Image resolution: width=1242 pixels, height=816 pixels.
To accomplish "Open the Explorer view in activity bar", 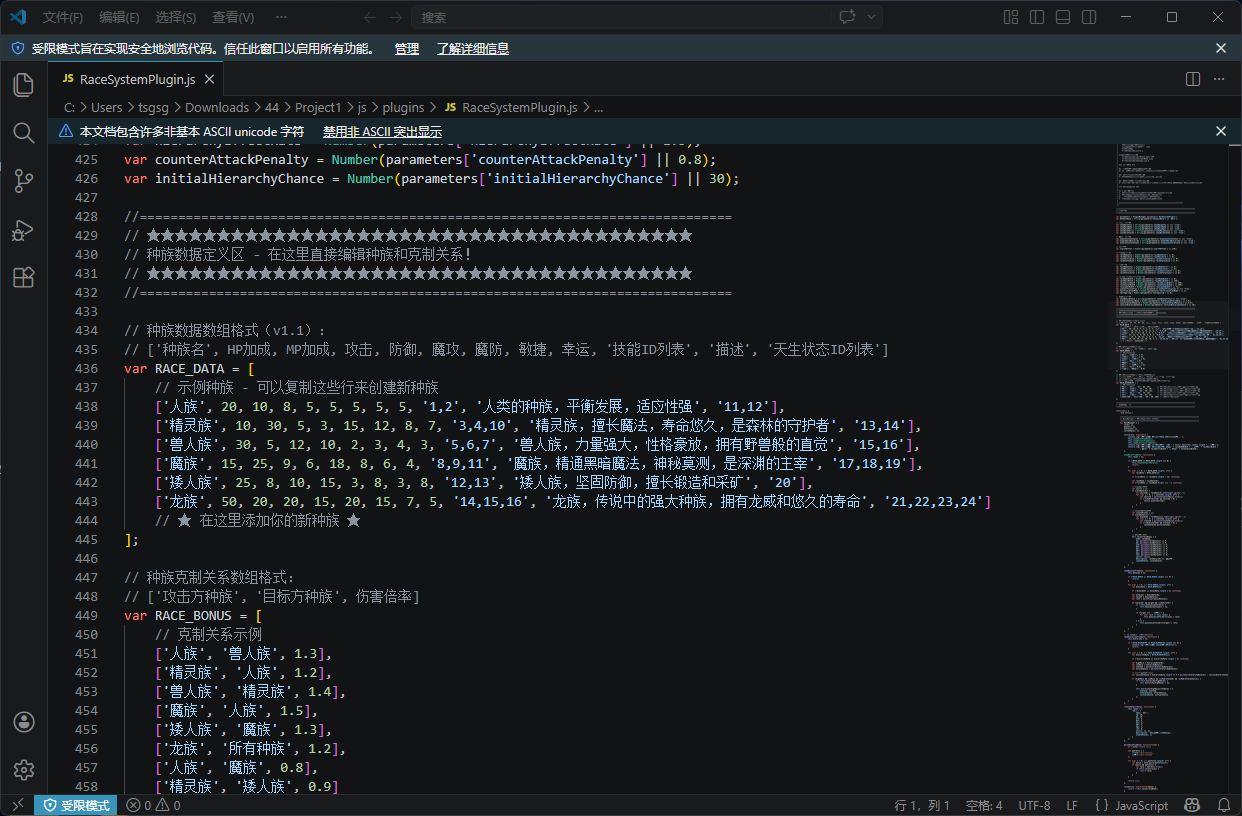I will (24, 85).
